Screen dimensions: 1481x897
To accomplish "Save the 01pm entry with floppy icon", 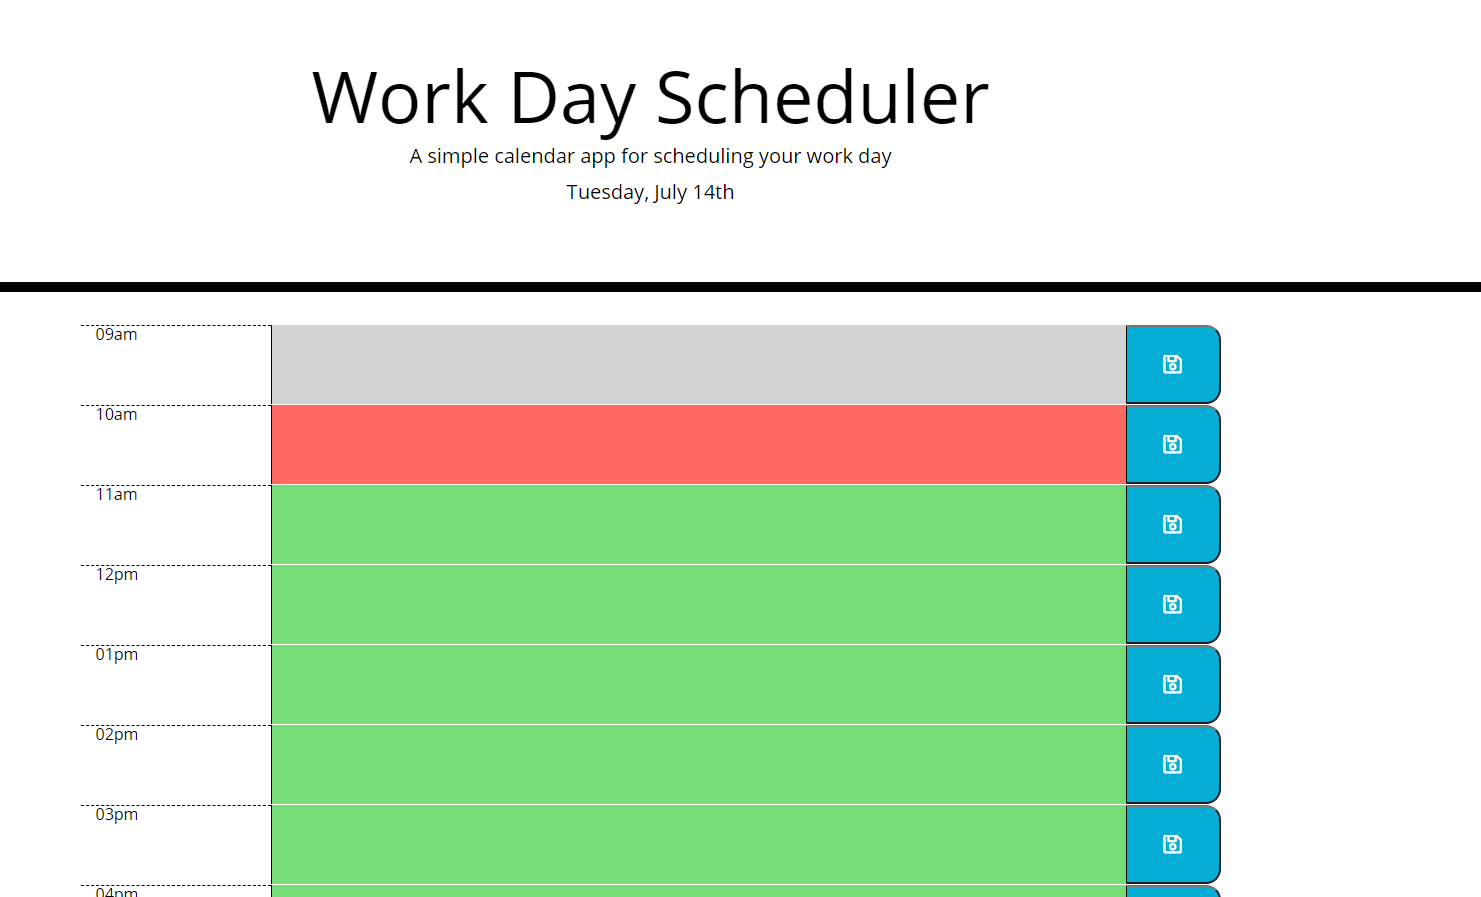I will (1173, 685).
